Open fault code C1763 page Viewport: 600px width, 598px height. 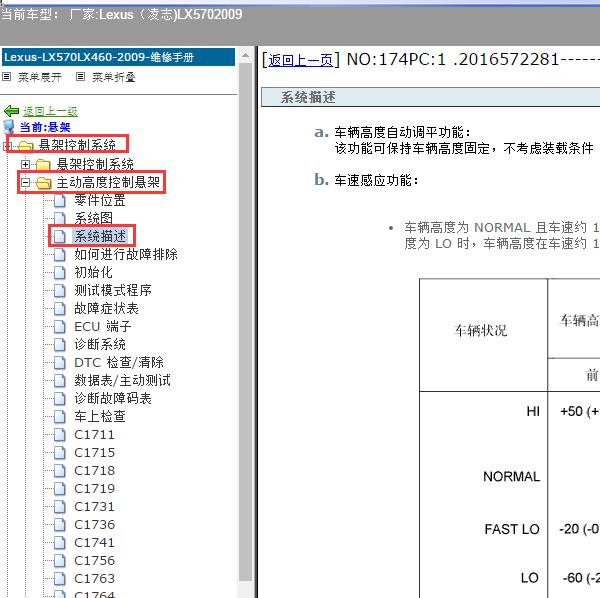click(95, 578)
